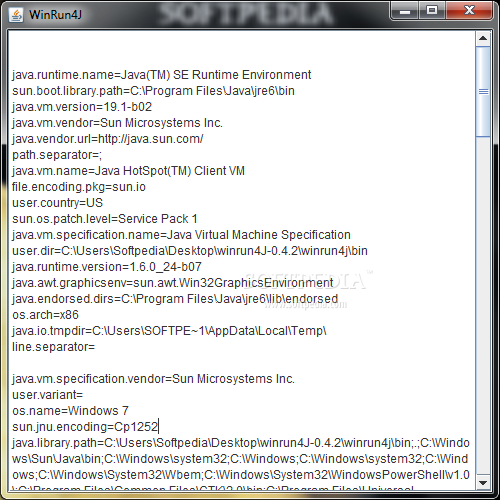
Task: Click the file.encoding.pkg=sun.io line
Action: (79, 187)
